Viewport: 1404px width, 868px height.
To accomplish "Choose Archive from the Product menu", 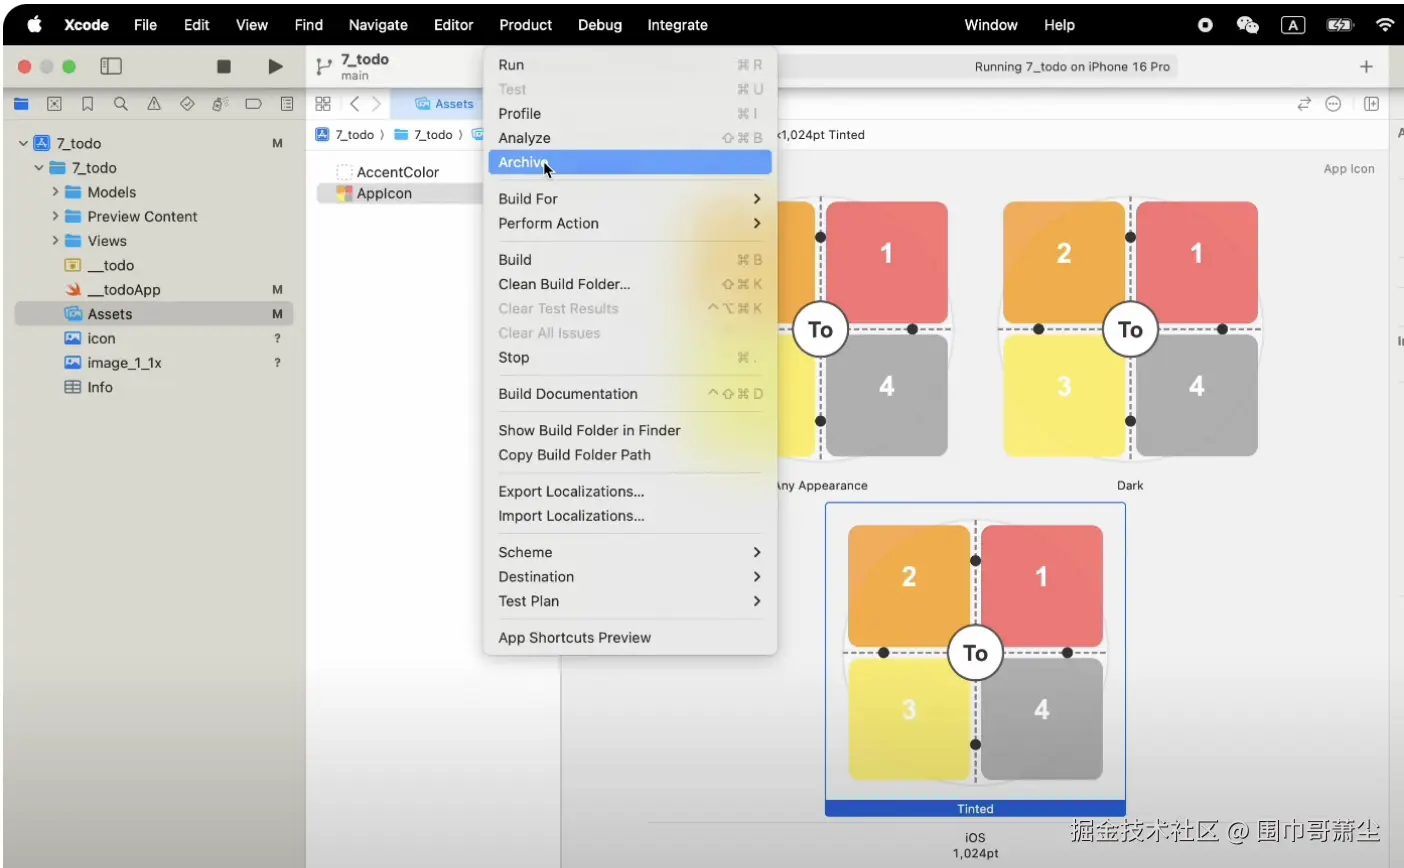I will point(630,162).
